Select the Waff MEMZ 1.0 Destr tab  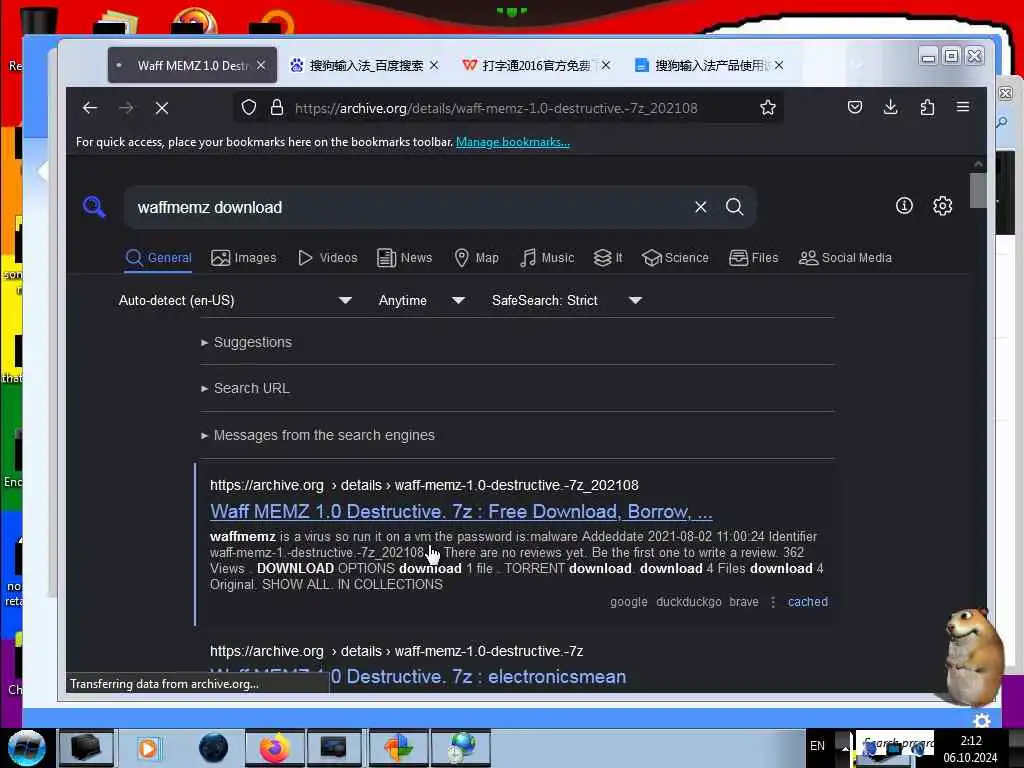[191, 65]
